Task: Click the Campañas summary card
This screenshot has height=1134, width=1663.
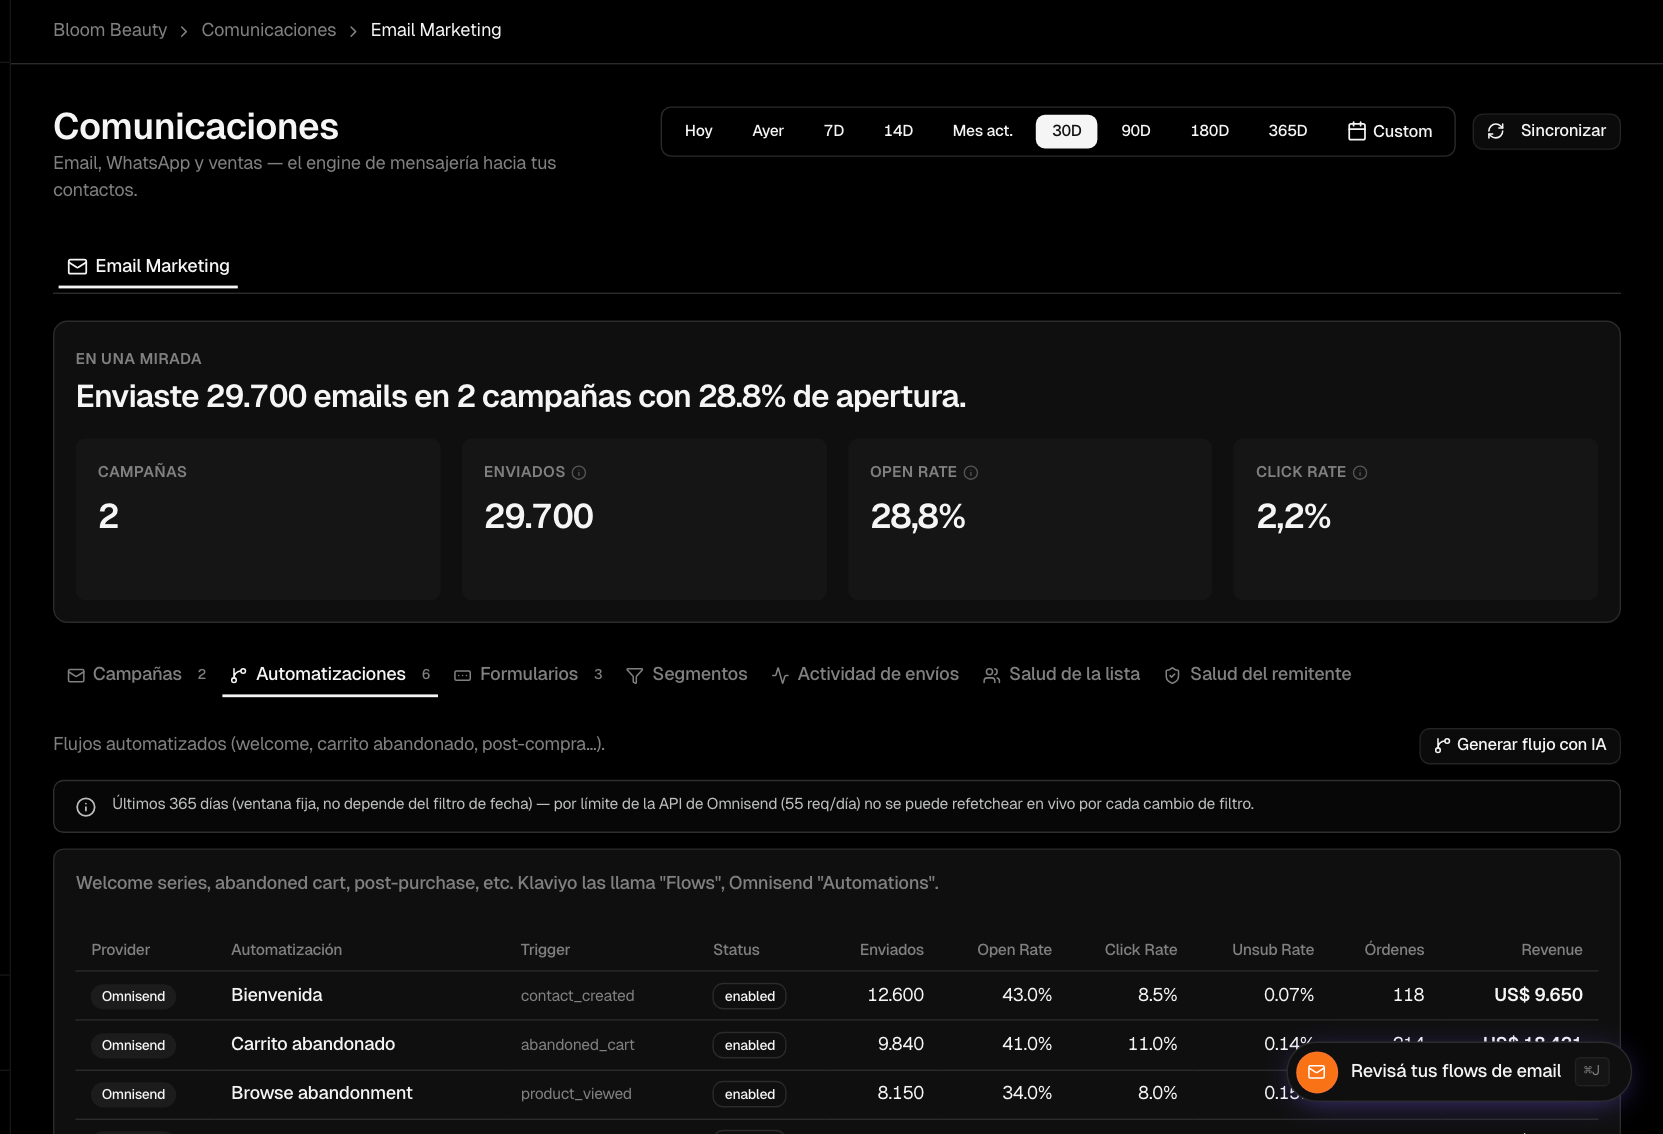Action: pos(258,519)
